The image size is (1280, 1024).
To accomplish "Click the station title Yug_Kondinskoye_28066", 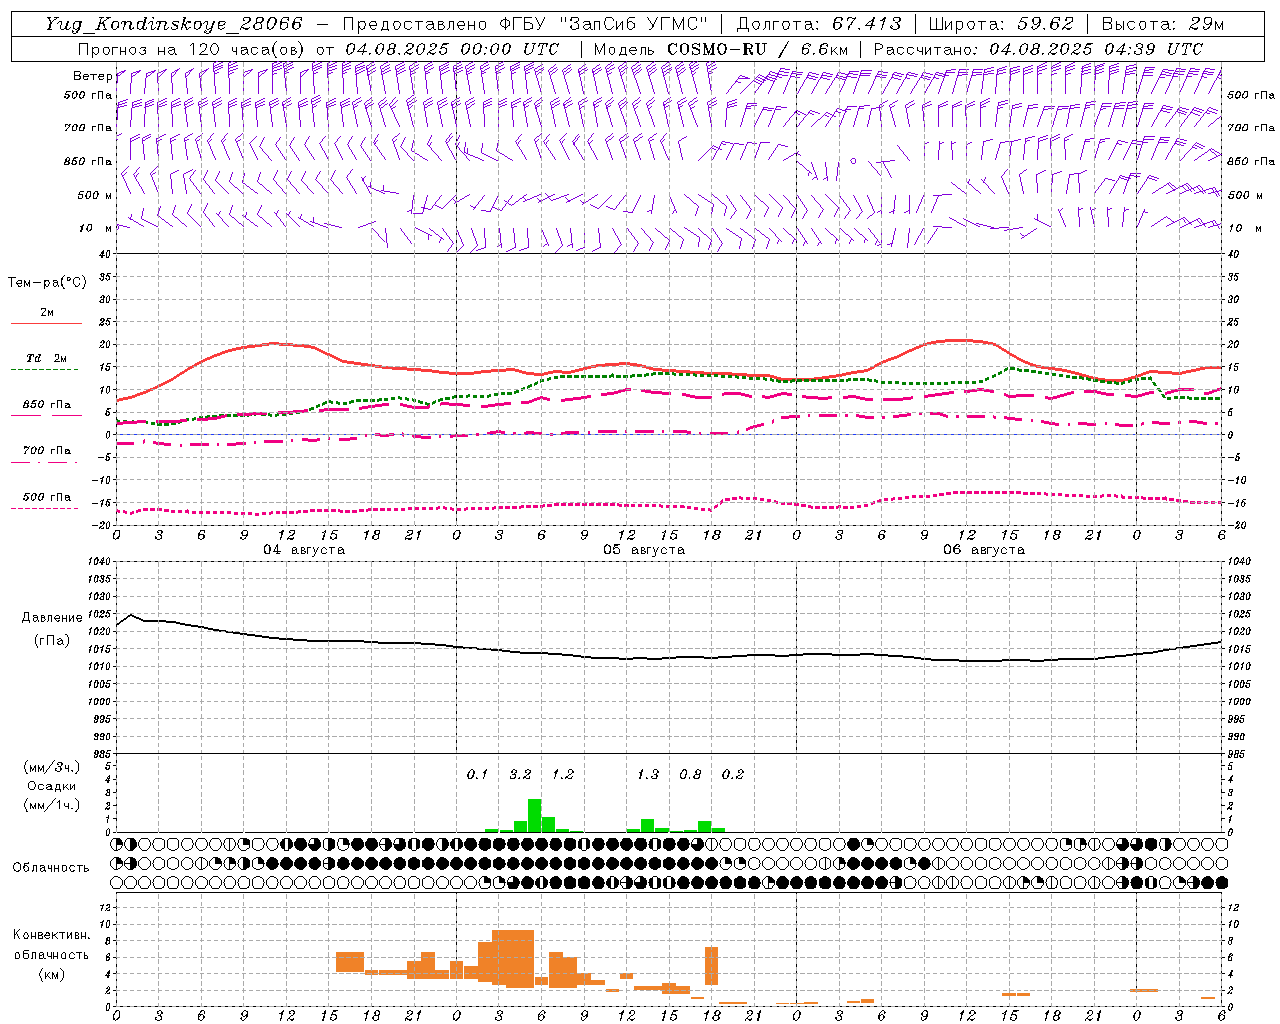I will [x=174, y=24].
